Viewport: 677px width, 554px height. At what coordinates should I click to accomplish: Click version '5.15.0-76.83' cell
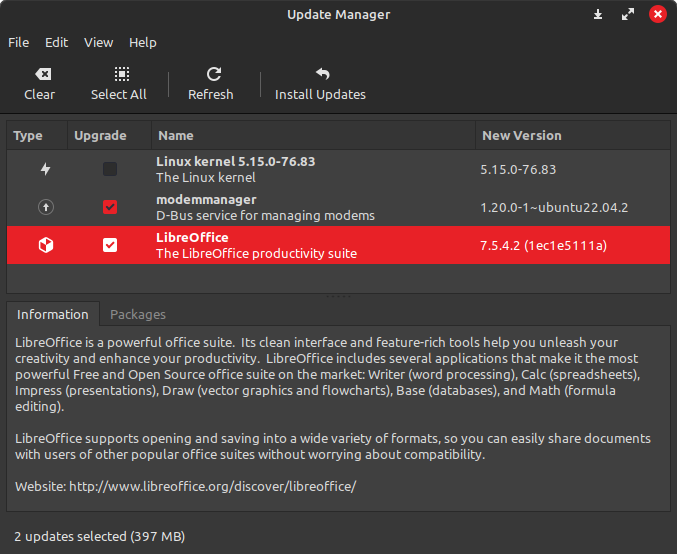pos(518,169)
